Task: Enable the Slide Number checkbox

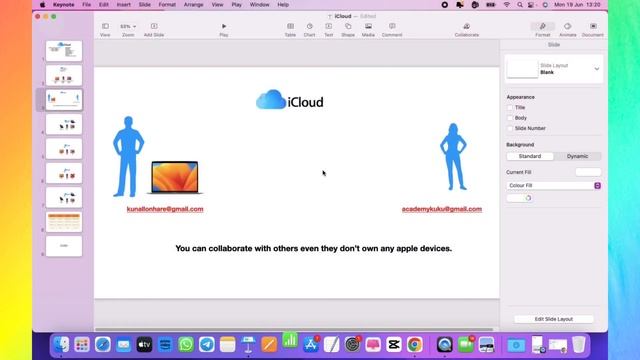Action: tap(510, 128)
